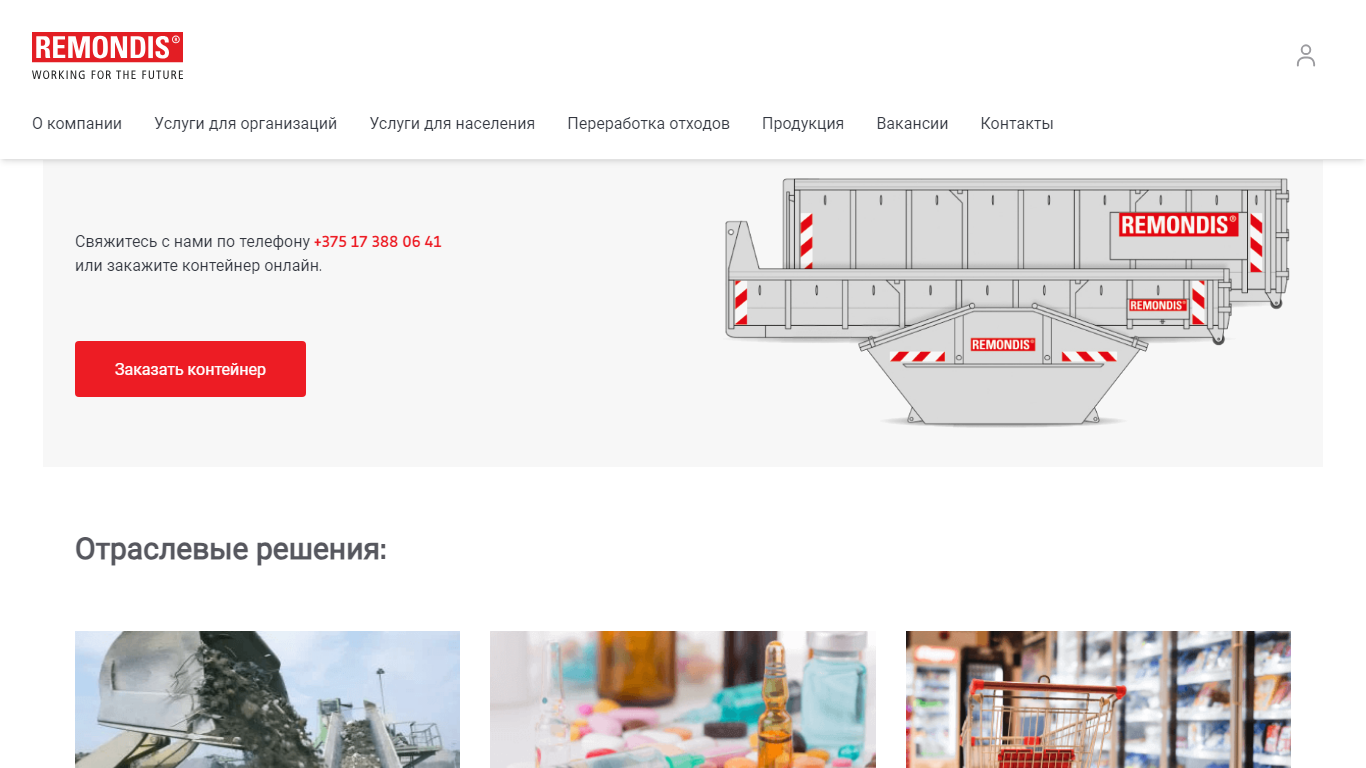
Task: Open the excavator waste industry card
Action: [267, 699]
